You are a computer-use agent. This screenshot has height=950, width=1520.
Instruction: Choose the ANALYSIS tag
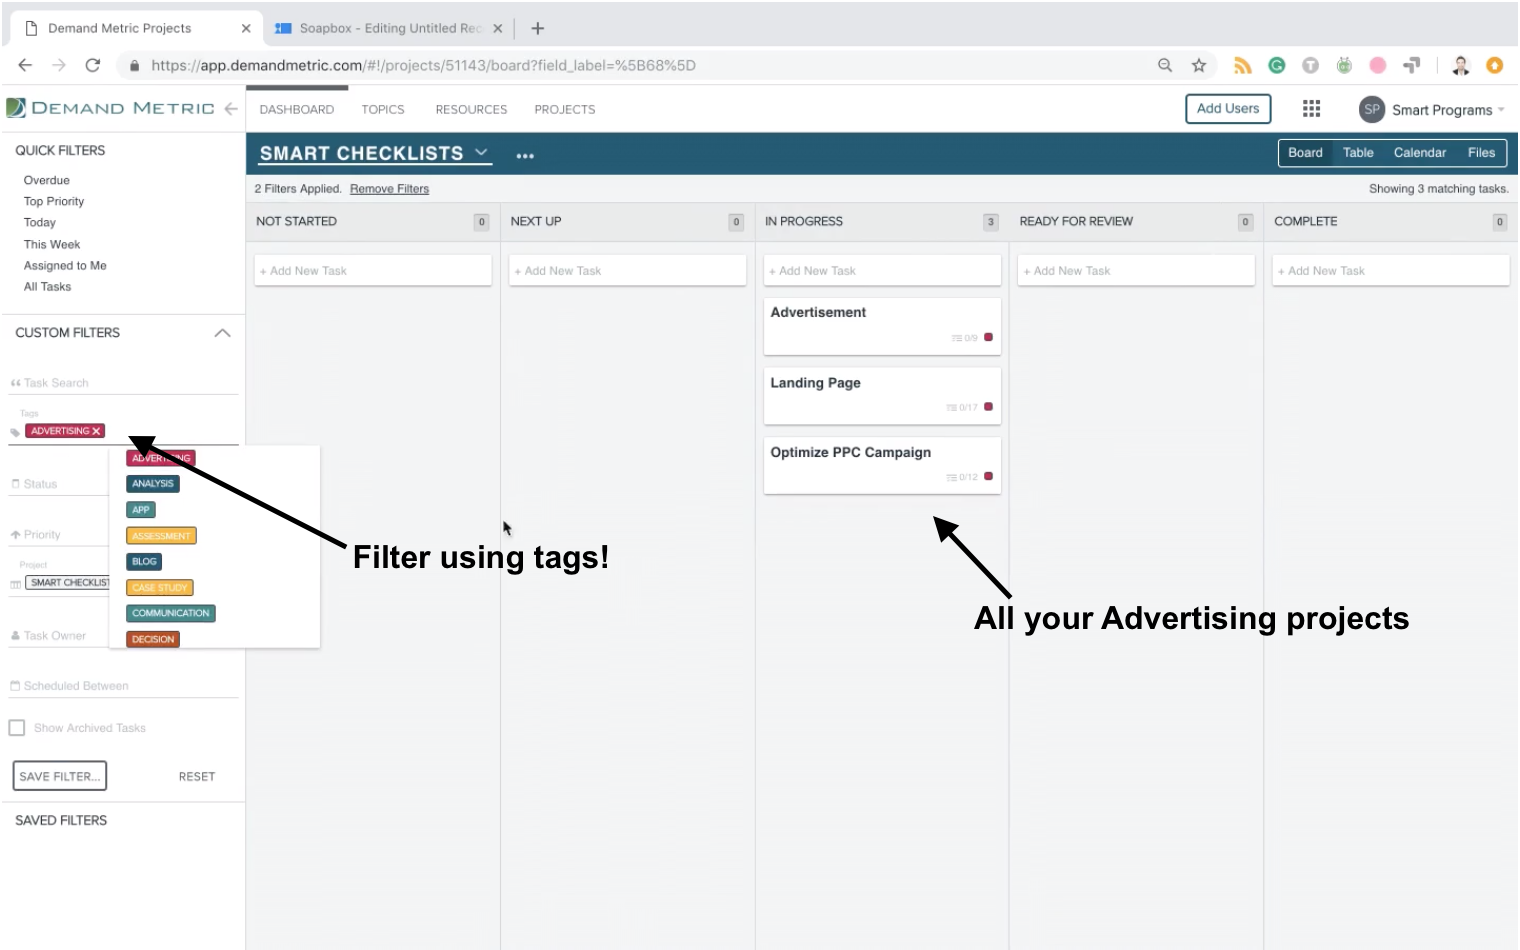tap(153, 484)
